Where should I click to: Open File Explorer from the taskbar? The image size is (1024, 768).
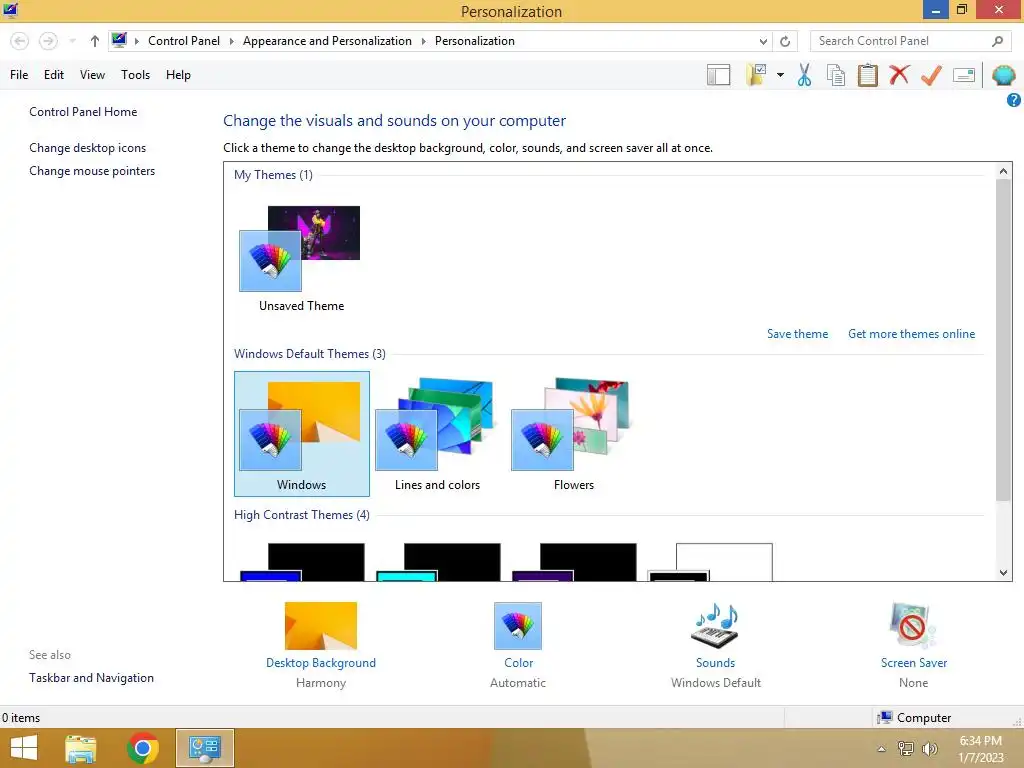tap(81, 748)
